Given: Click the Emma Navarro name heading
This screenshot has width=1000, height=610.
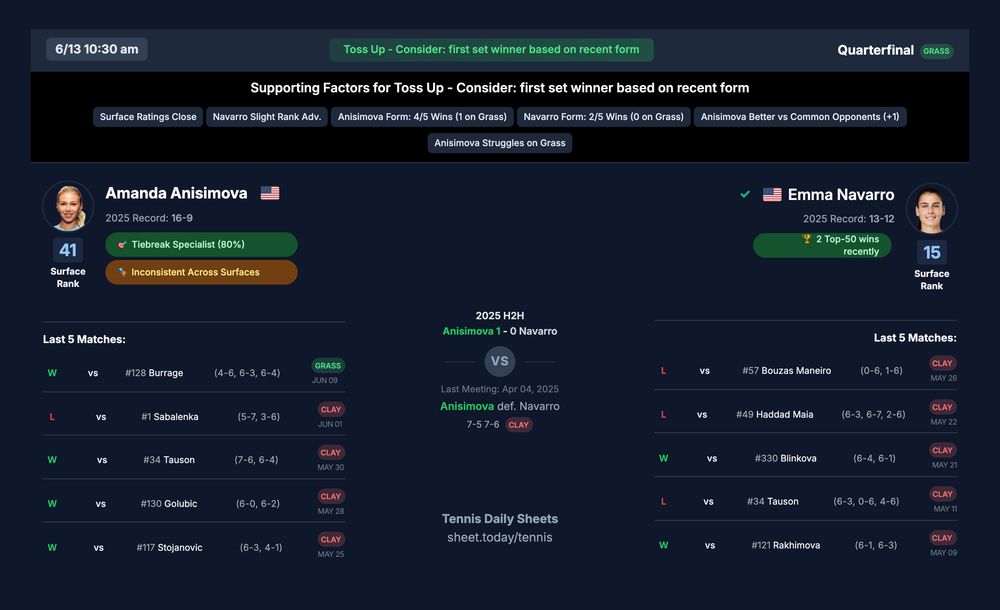Looking at the screenshot, I should coord(841,195).
